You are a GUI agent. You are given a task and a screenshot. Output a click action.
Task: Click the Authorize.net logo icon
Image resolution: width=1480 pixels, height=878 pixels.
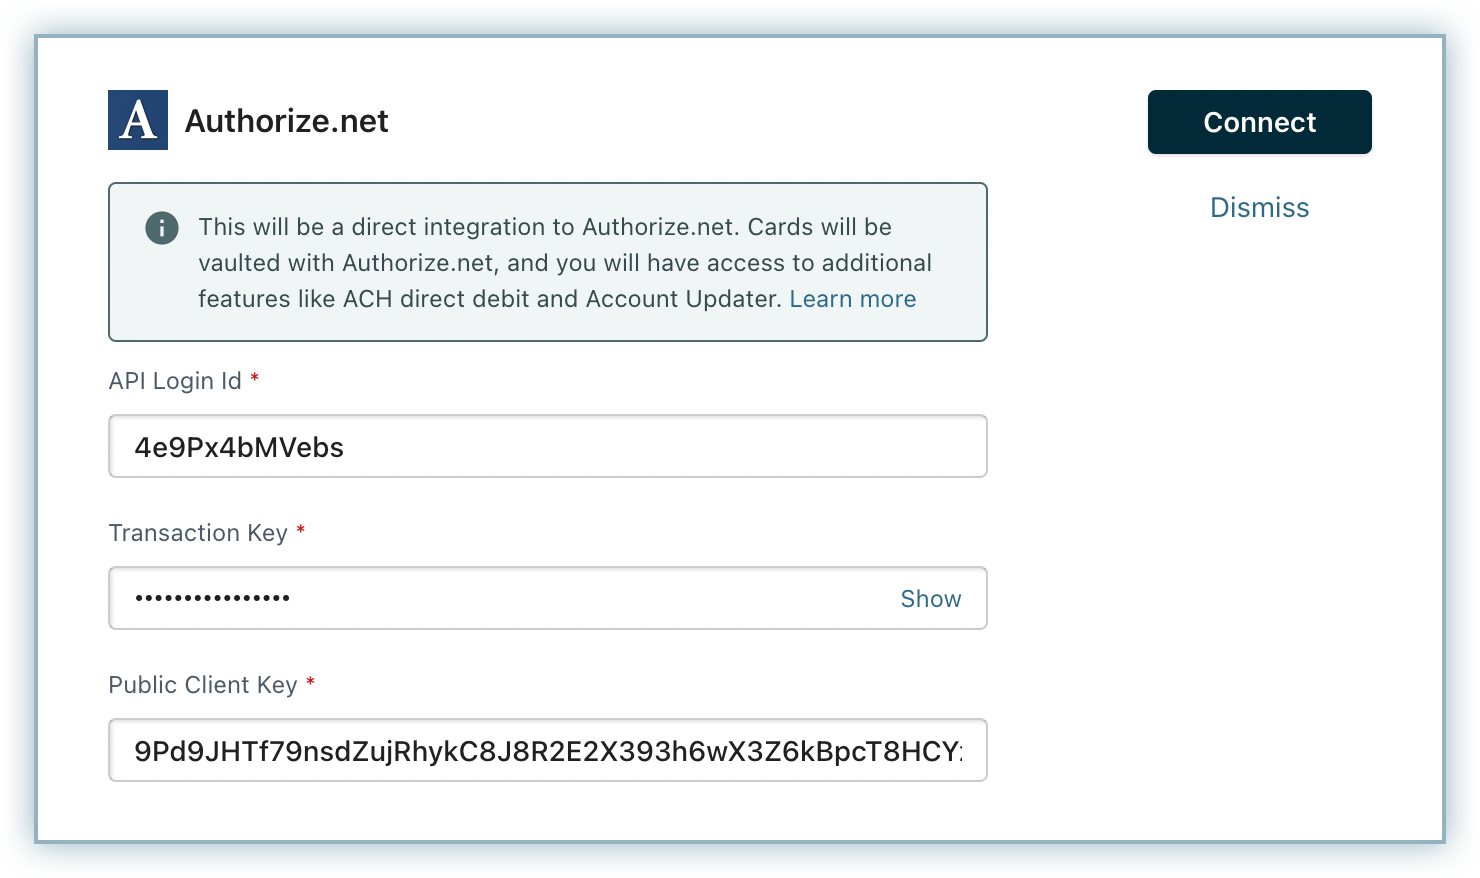coord(138,120)
